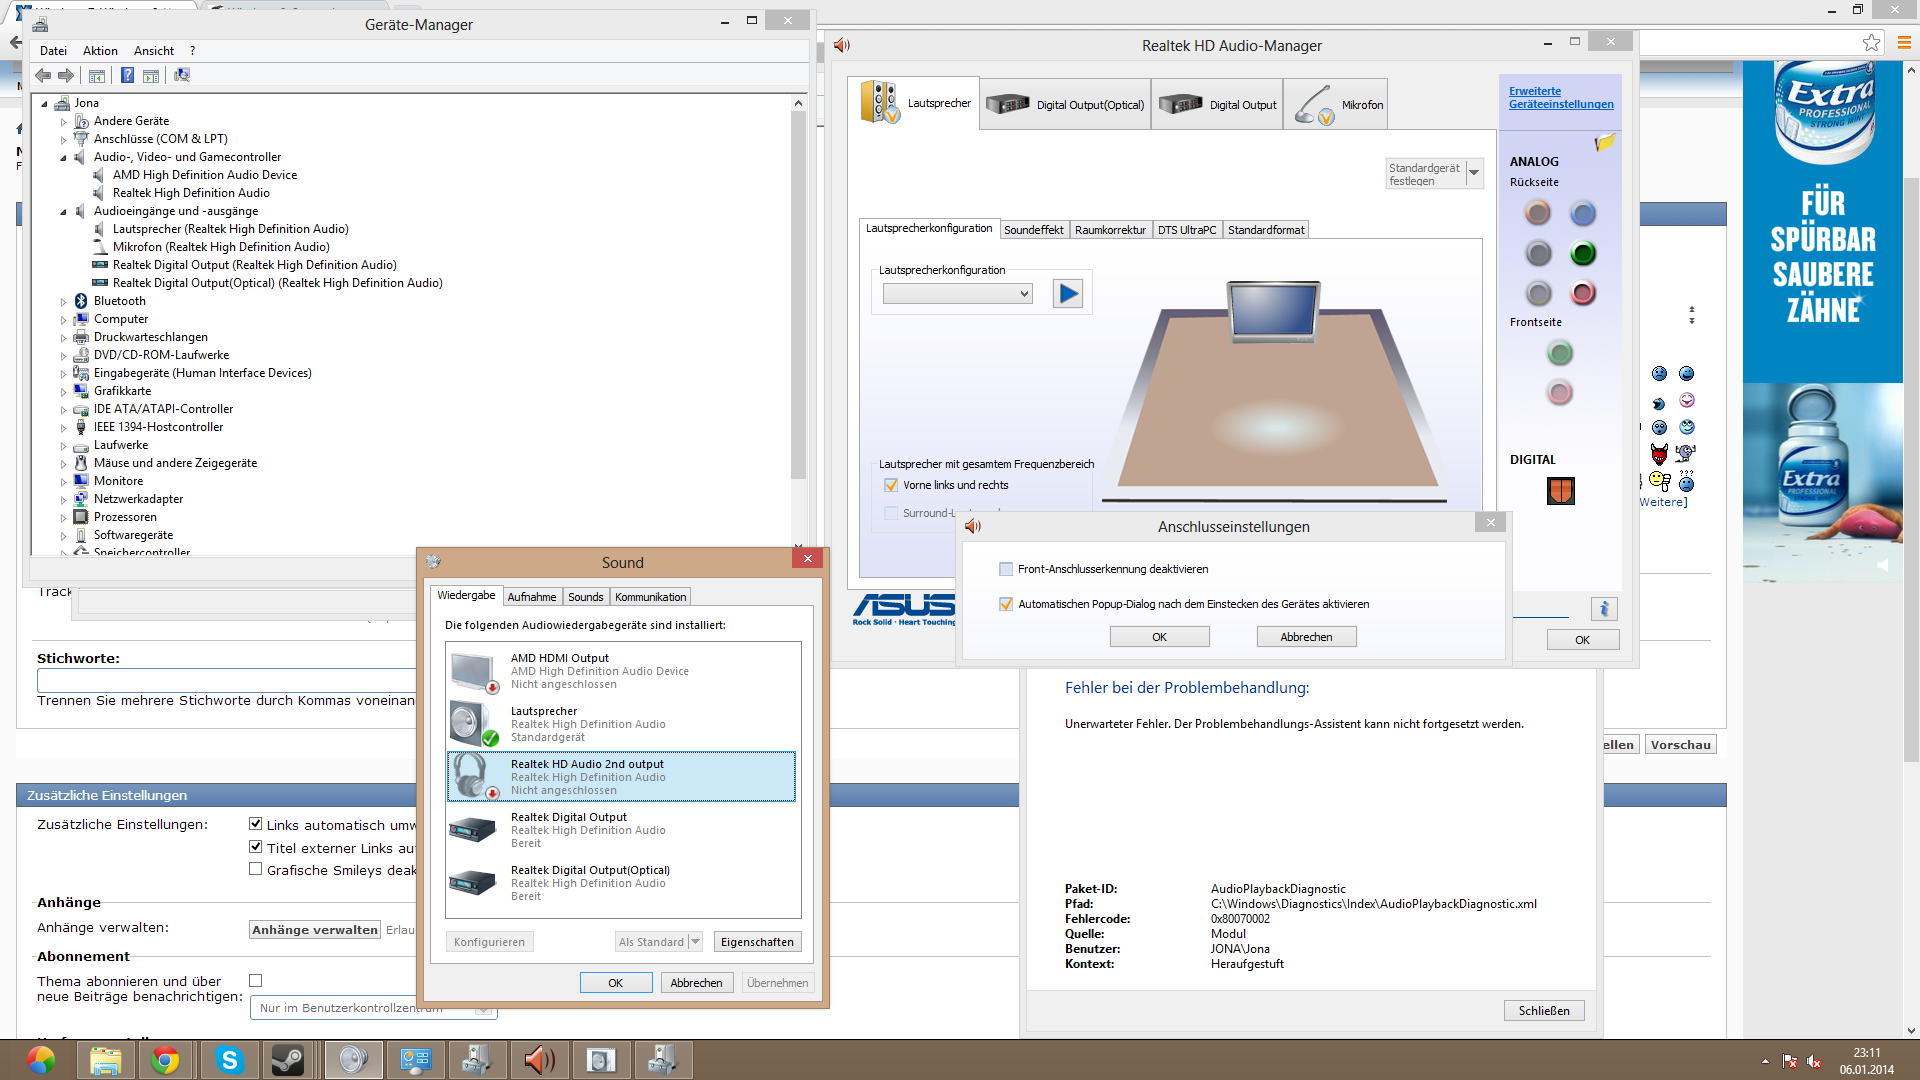
Task: Go back in Geräte-Manager toolbar
Action: click(x=43, y=76)
